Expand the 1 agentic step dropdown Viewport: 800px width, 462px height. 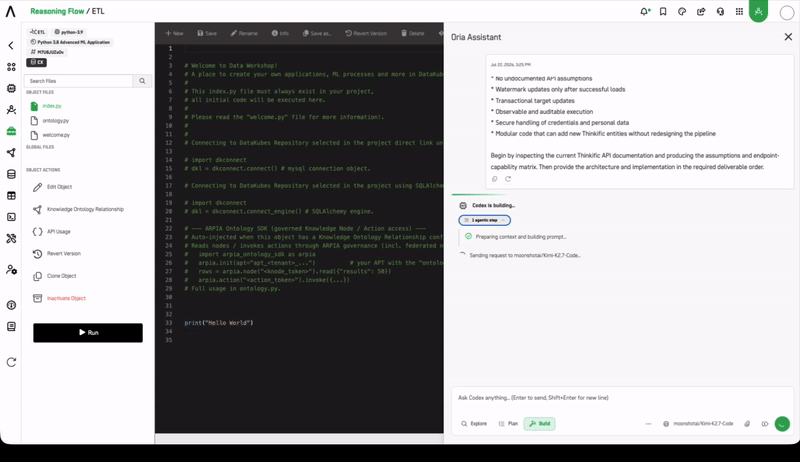point(484,220)
